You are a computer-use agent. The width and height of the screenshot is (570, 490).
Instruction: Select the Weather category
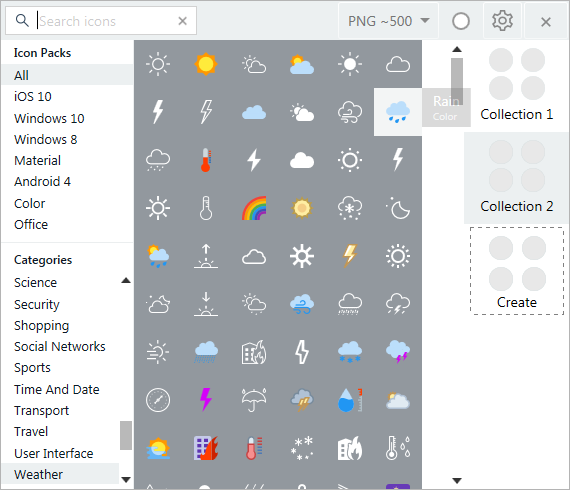click(x=60, y=474)
